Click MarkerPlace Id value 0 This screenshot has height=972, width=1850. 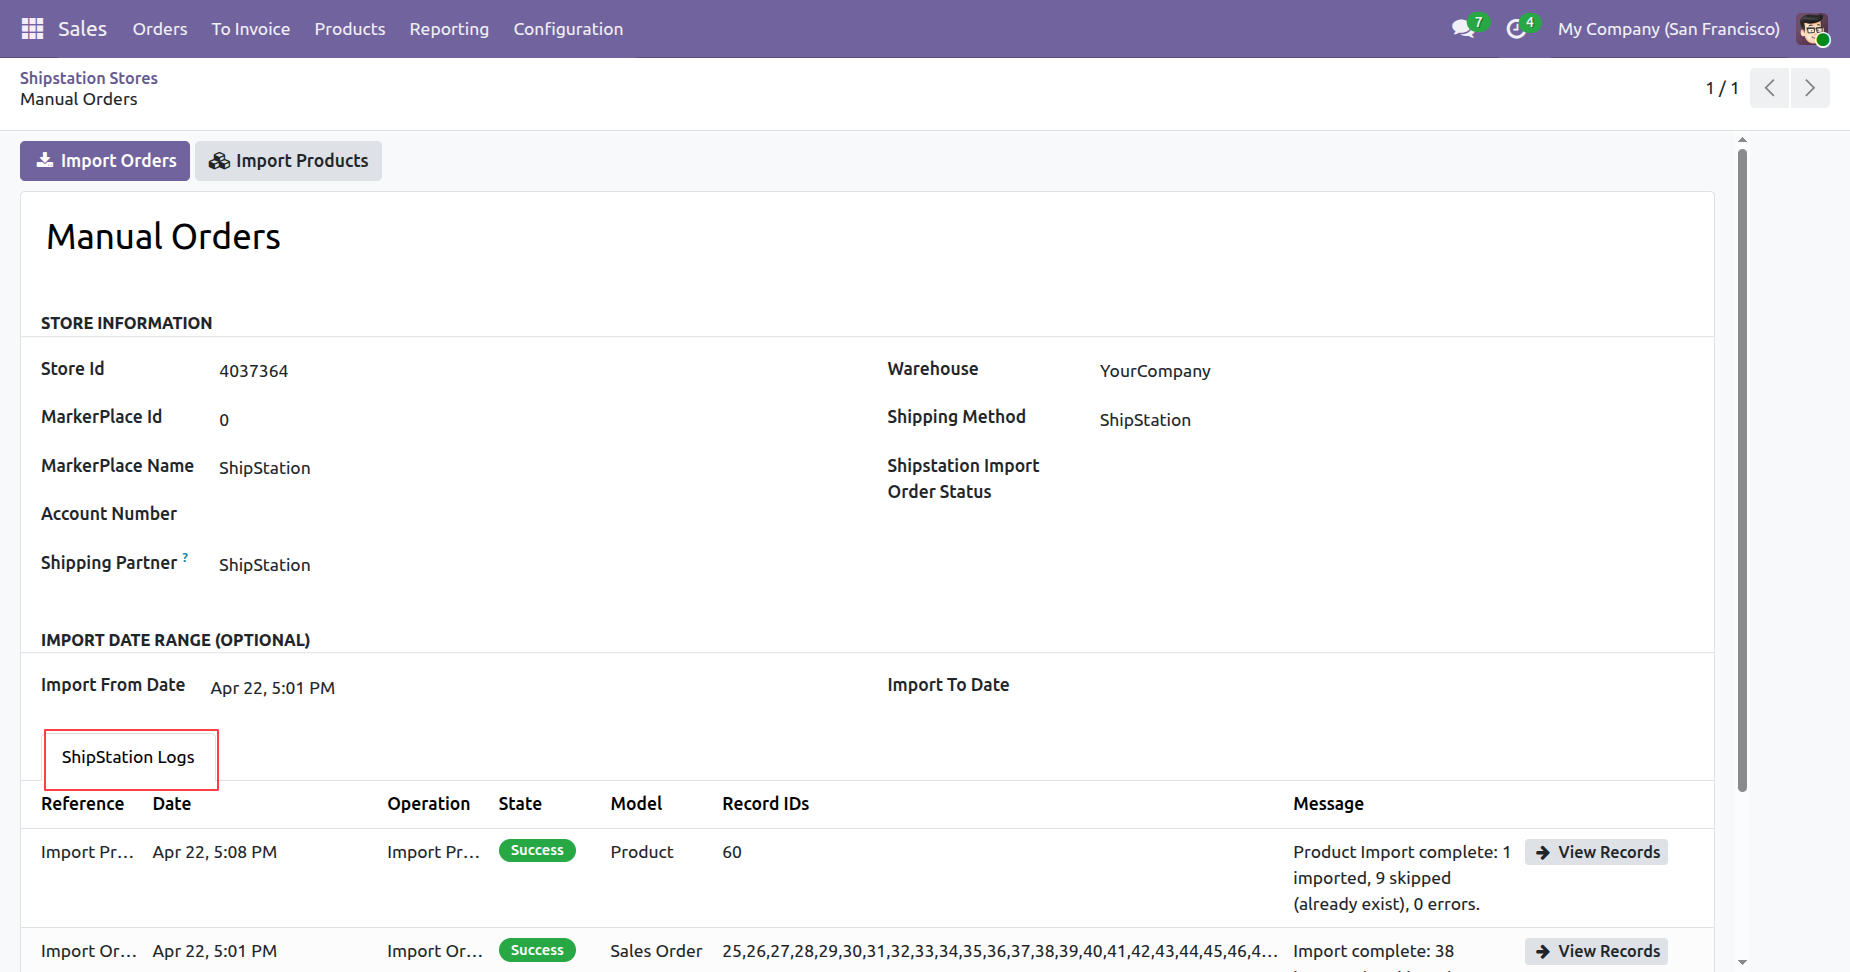coord(224,420)
